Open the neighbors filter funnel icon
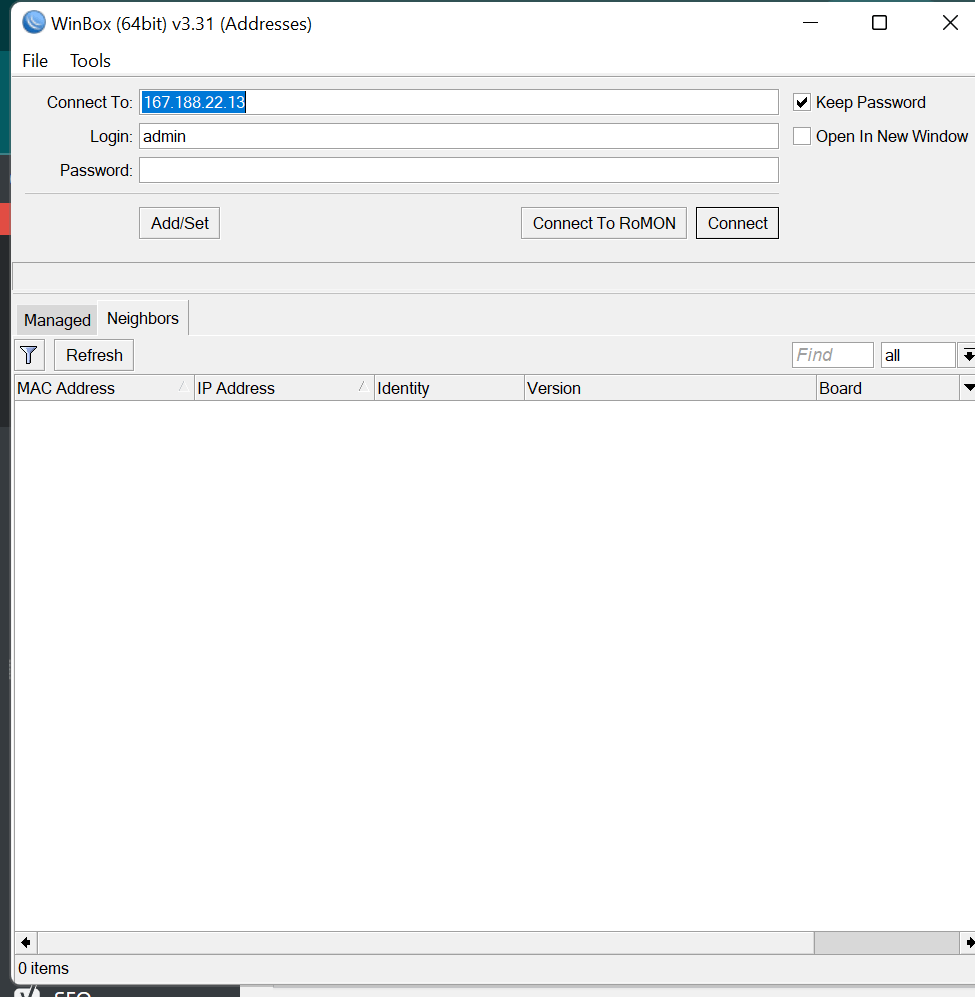Viewport: 975px width, 997px height. pyautogui.click(x=29, y=355)
